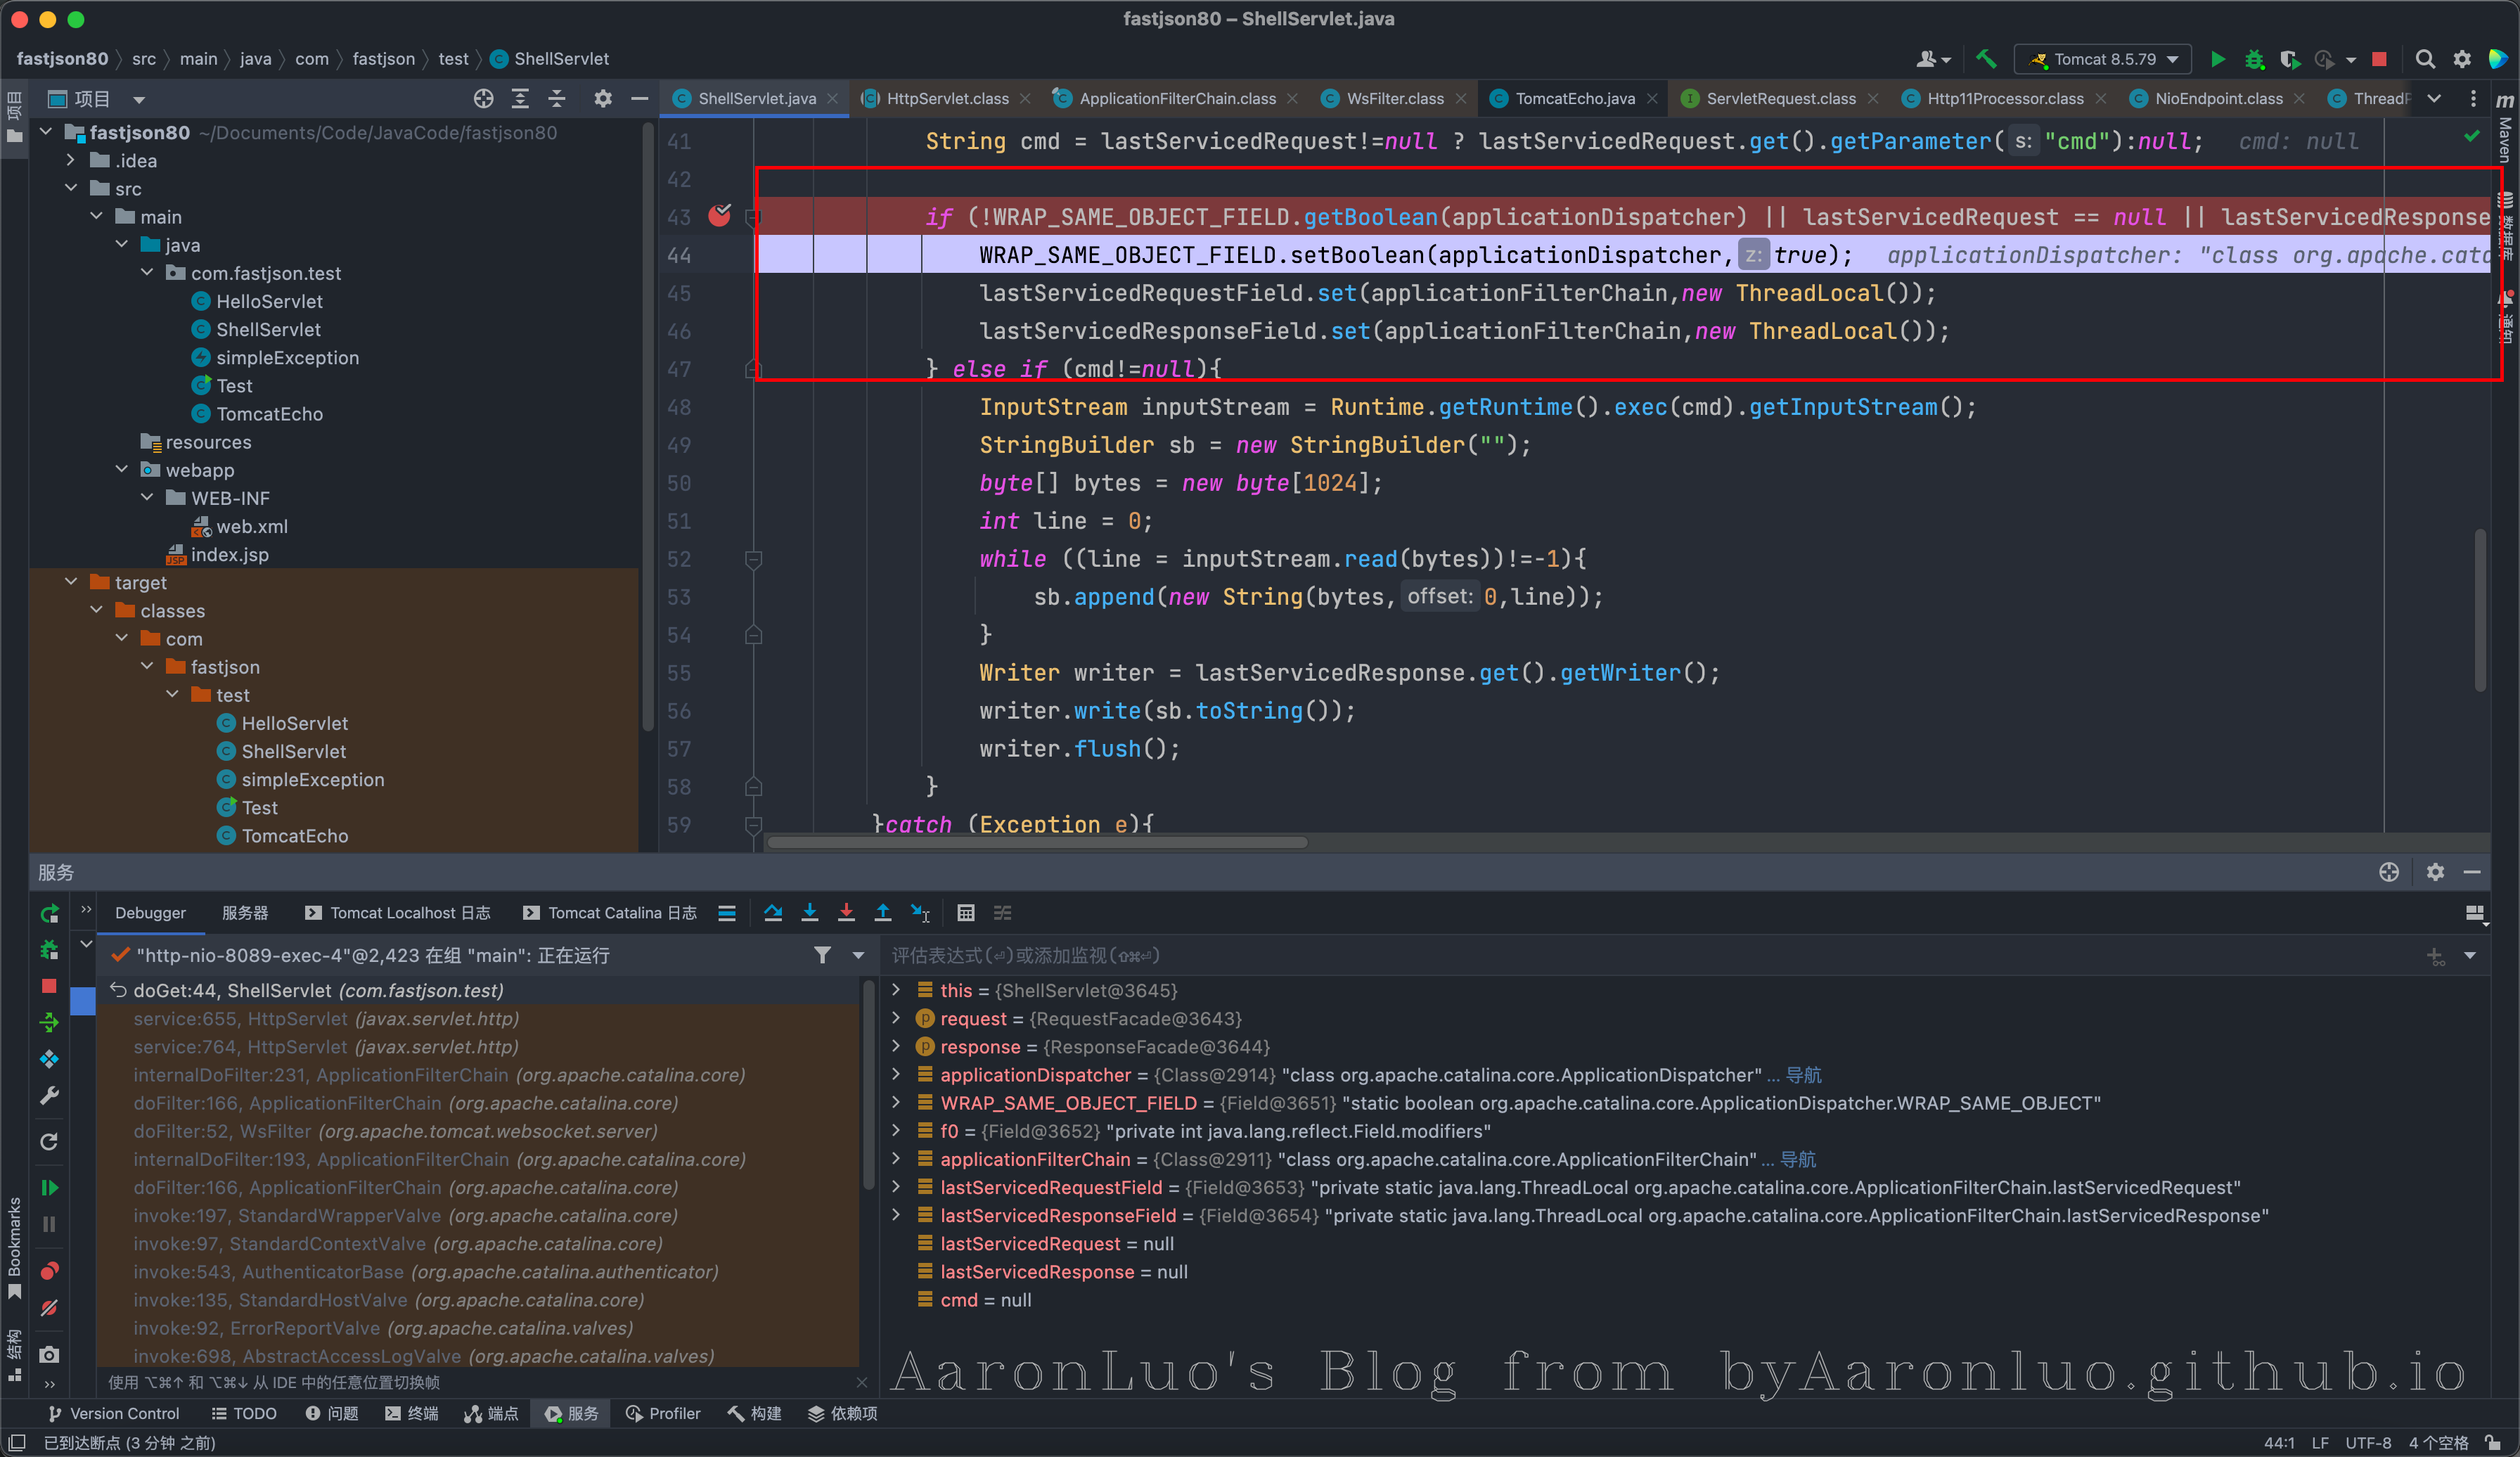
Task: Click editor horizontal scrollbar
Action: (1036, 842)
